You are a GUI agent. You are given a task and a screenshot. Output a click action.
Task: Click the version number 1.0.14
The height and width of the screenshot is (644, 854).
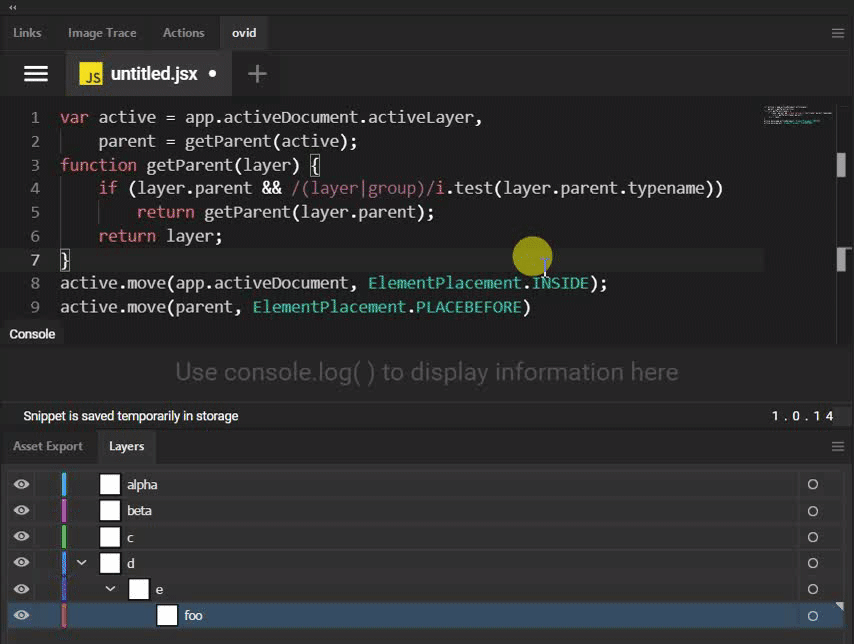pos(802,416)
